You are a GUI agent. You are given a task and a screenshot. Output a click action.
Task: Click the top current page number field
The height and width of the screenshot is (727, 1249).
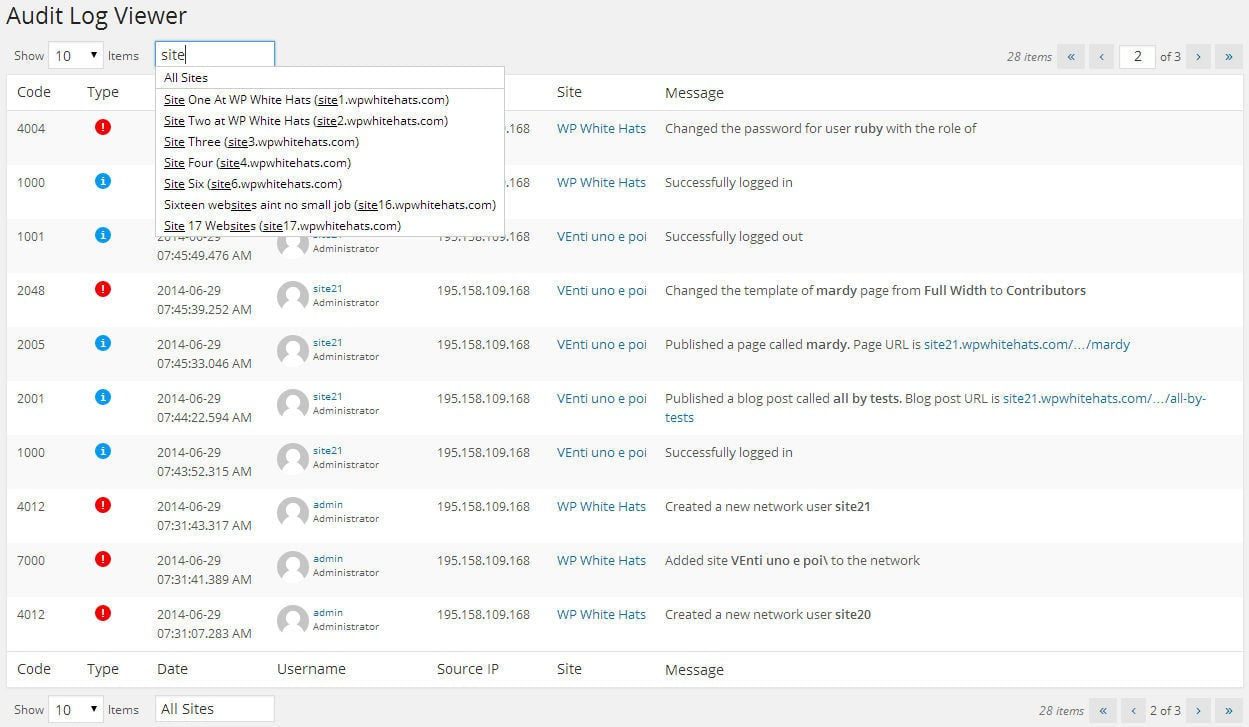pyautogui.click(x=1137, y=56)
